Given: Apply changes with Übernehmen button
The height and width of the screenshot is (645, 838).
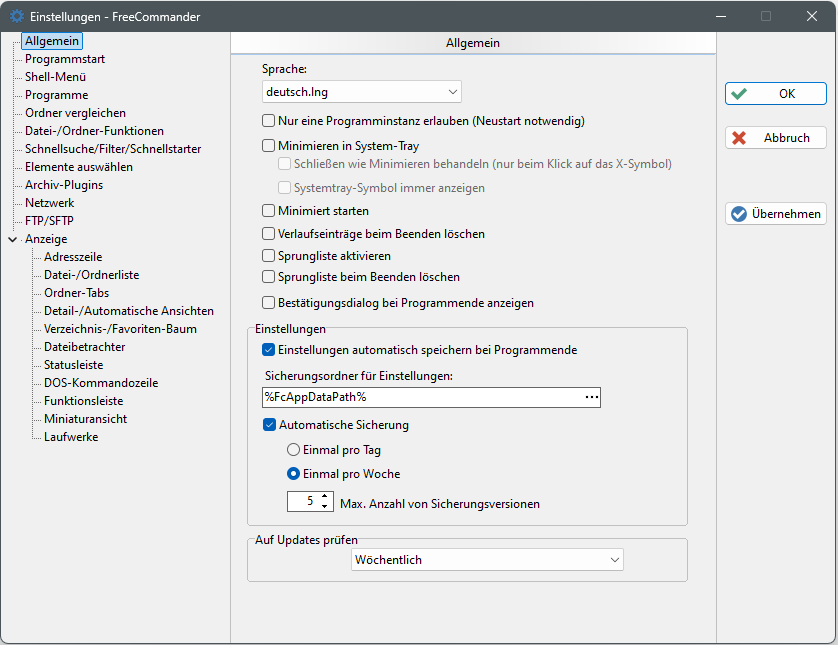Looking at the screenshot, I should tap(775, 213).
